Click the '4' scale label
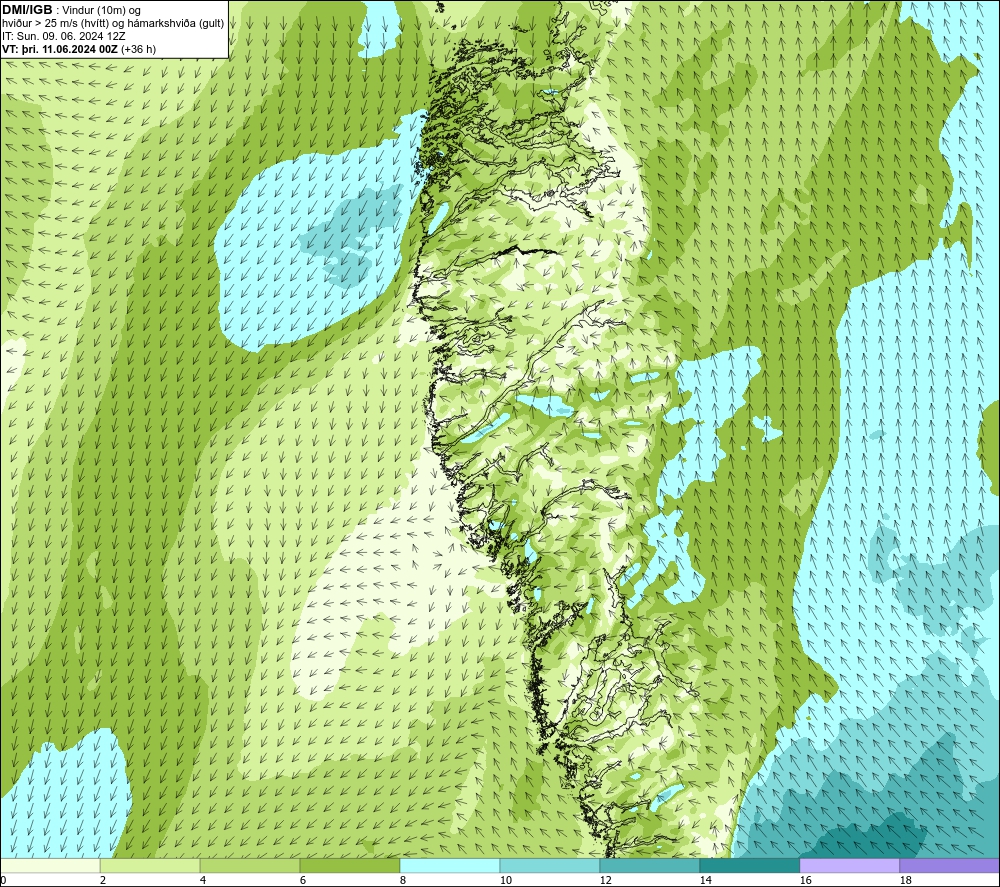1000x887 pixels. [x=203, y=881]
